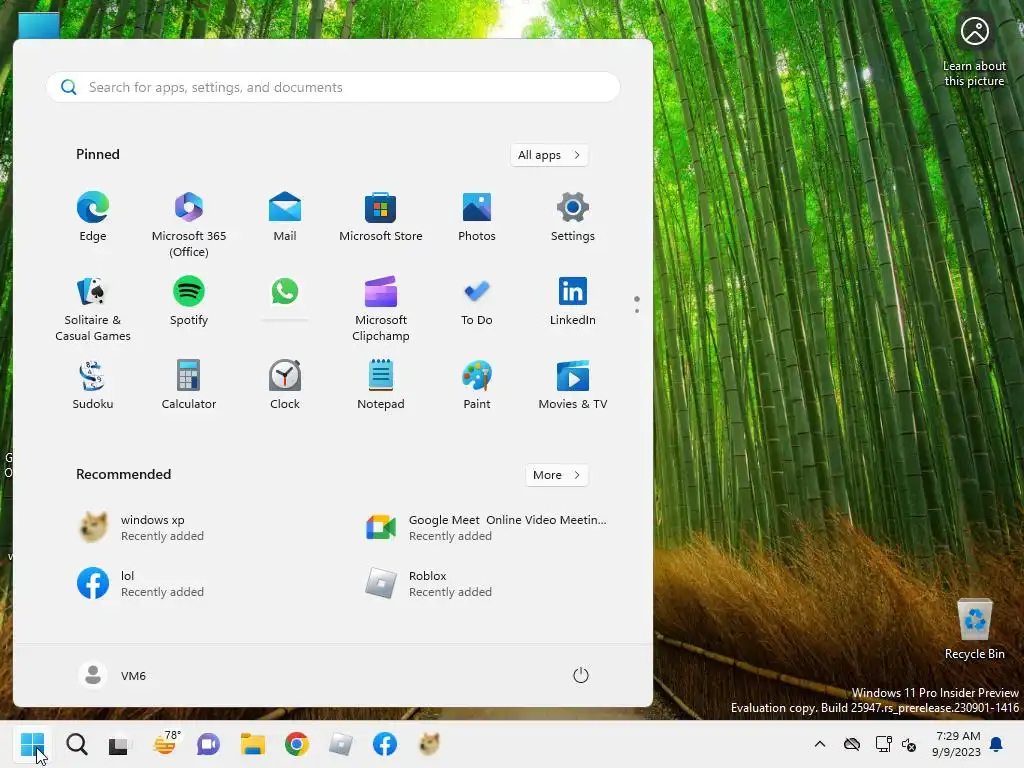Open the Facebook taskbar icon

point(385,744)
